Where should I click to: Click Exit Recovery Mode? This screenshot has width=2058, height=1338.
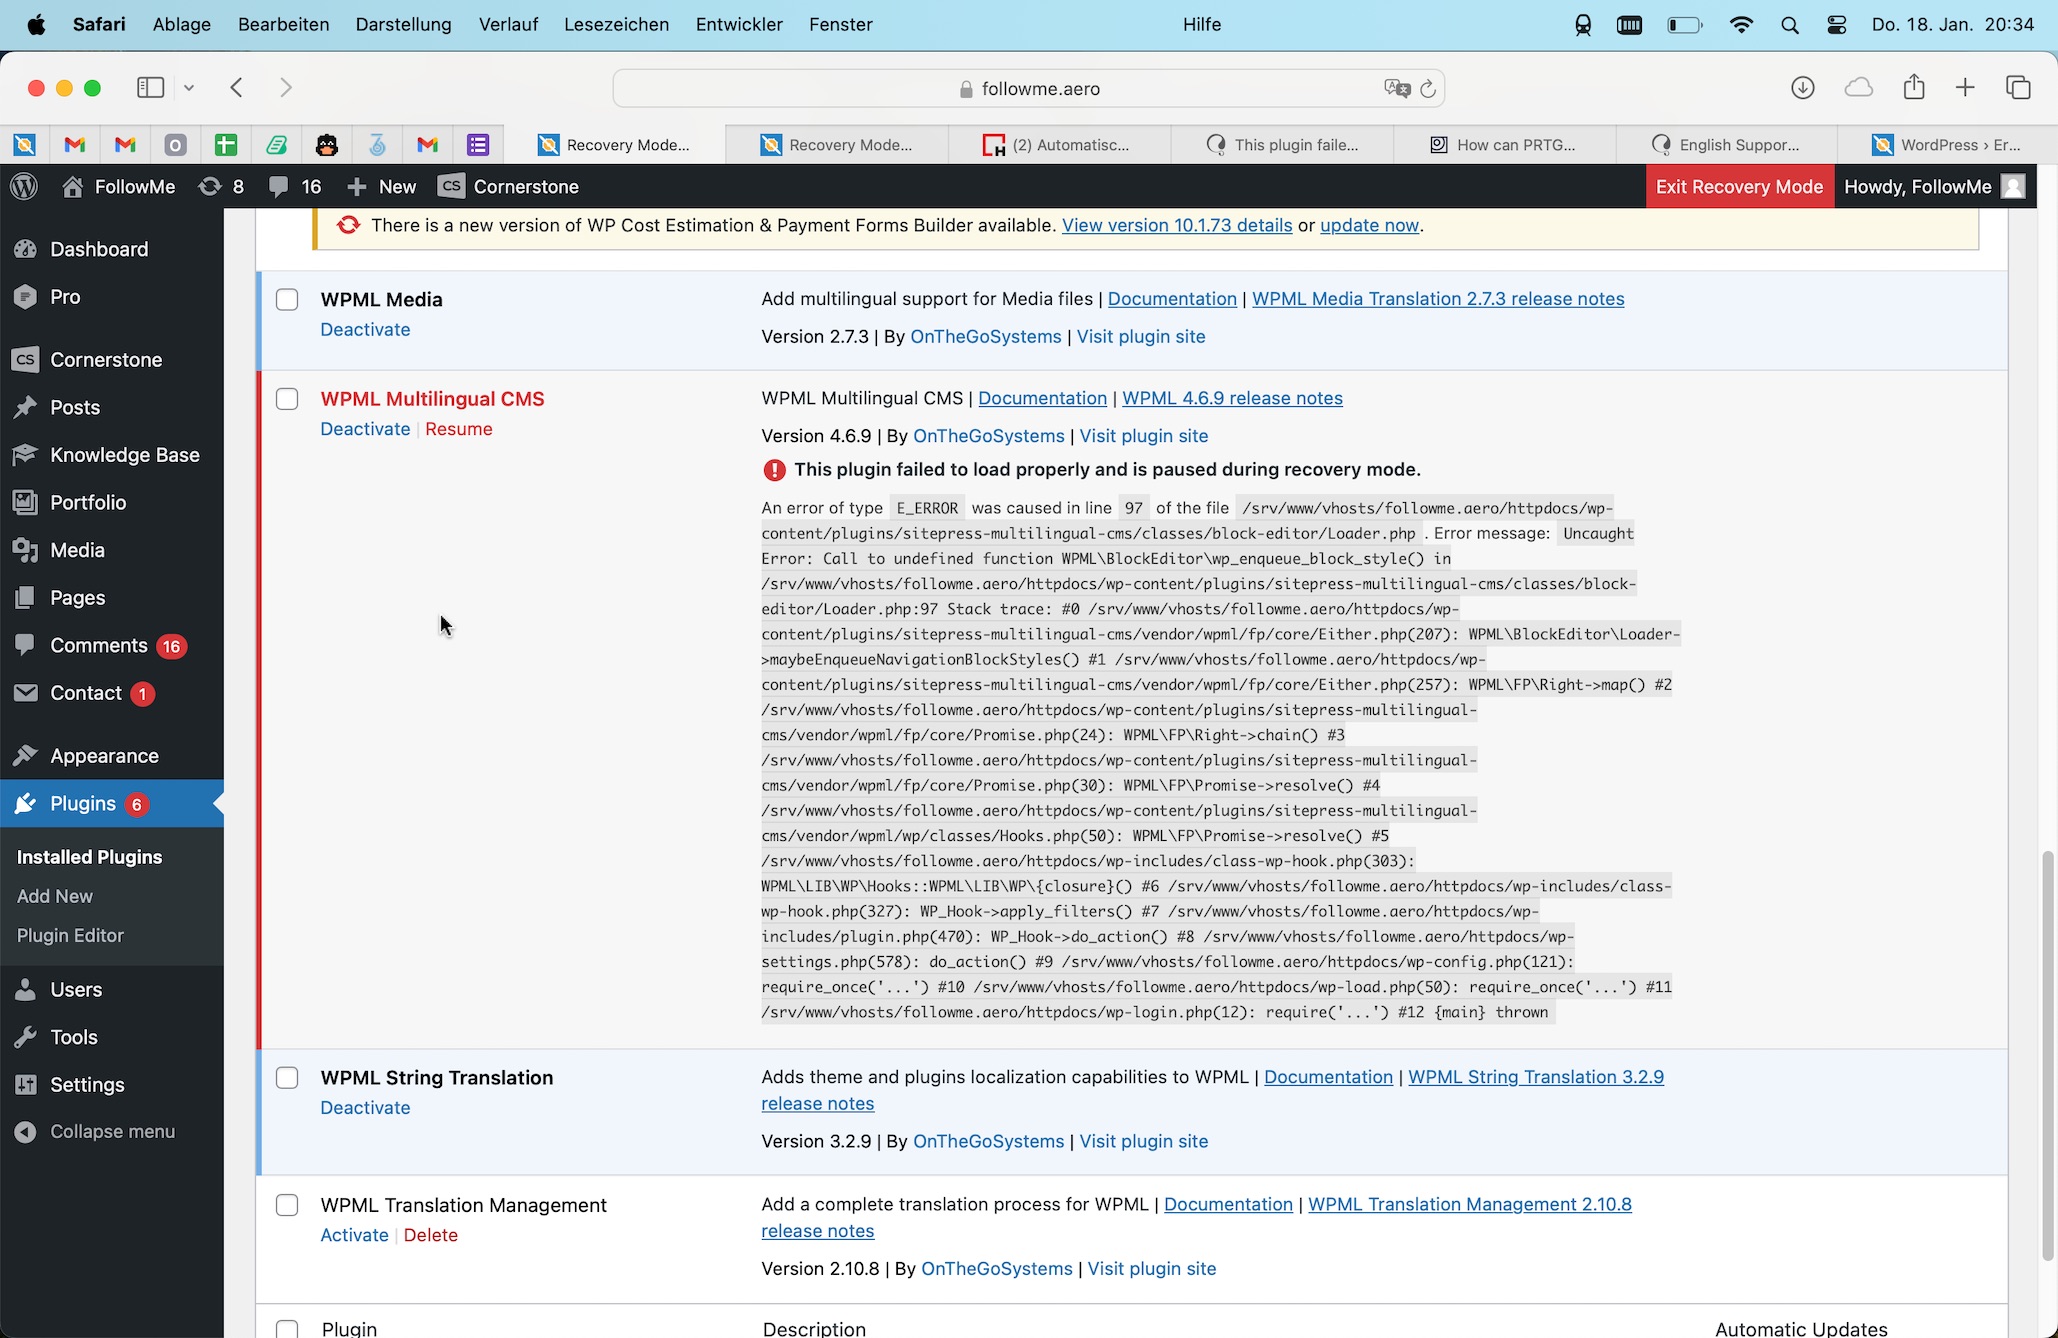click(x=1739, y=187)
